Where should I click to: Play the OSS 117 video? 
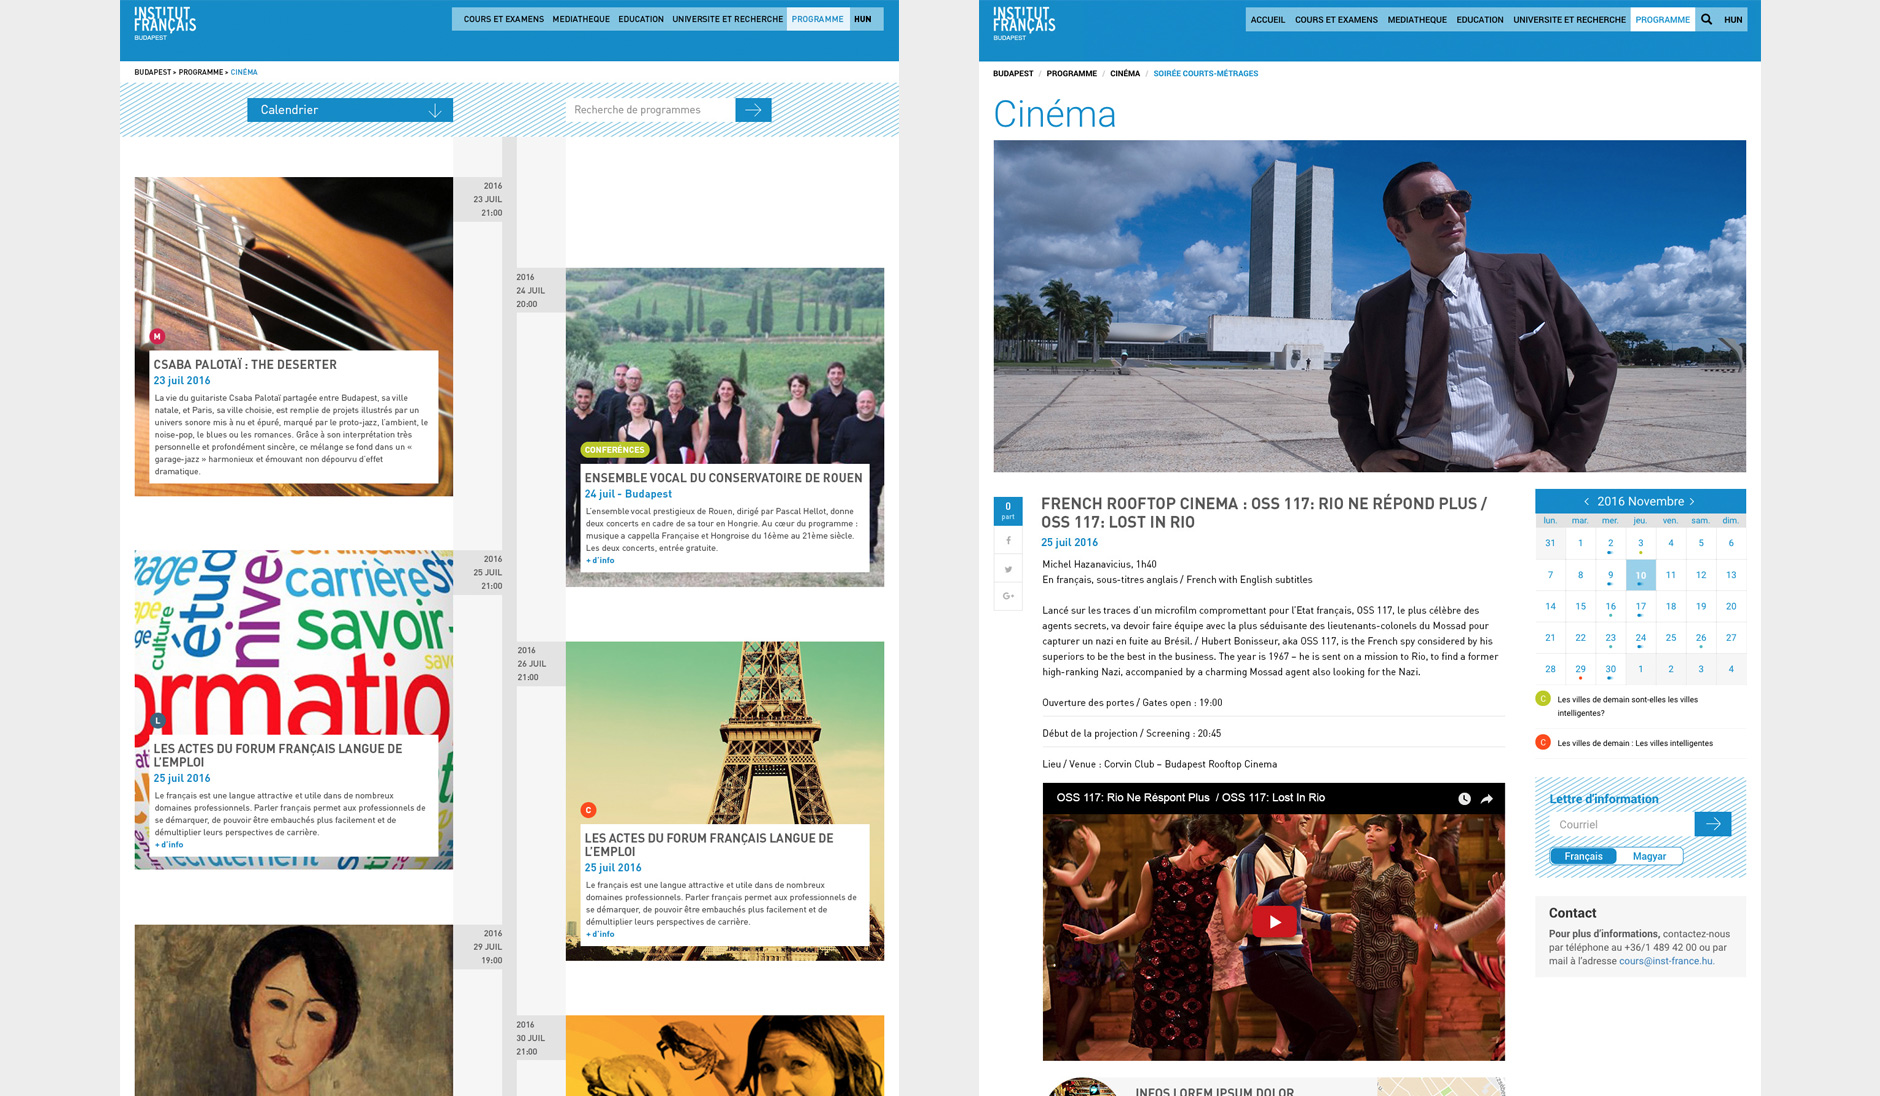tap(1274, 922)
